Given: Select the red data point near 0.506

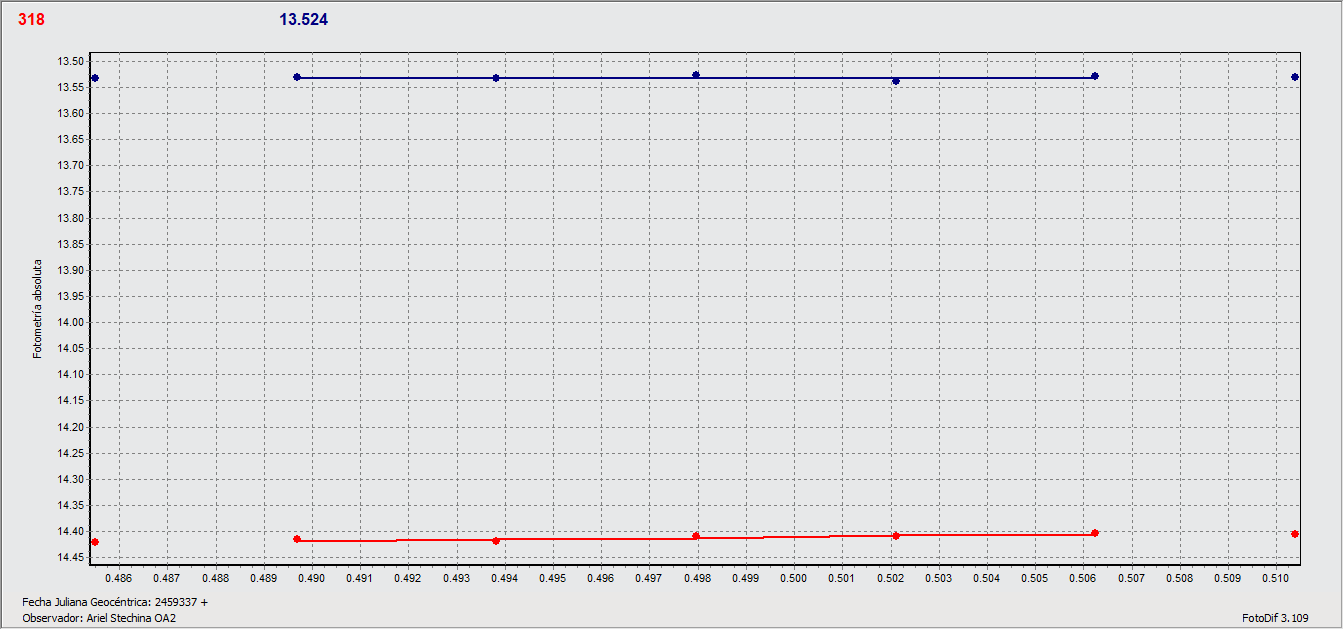Looking at the screenshot, I should (1095, 533).
